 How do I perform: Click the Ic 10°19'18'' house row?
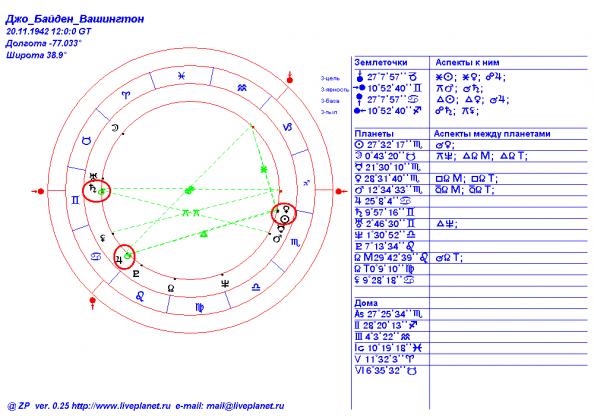pos(470,348)
